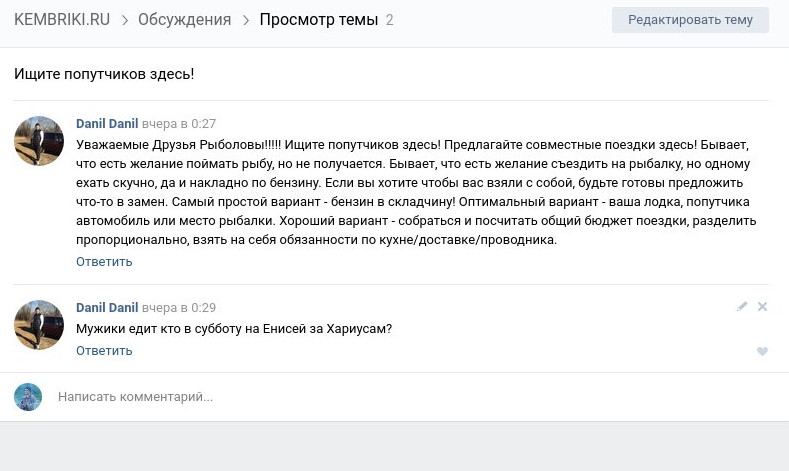Delete the second comment with X icon
The image size is (789, 471).
[x=762, y=306]
